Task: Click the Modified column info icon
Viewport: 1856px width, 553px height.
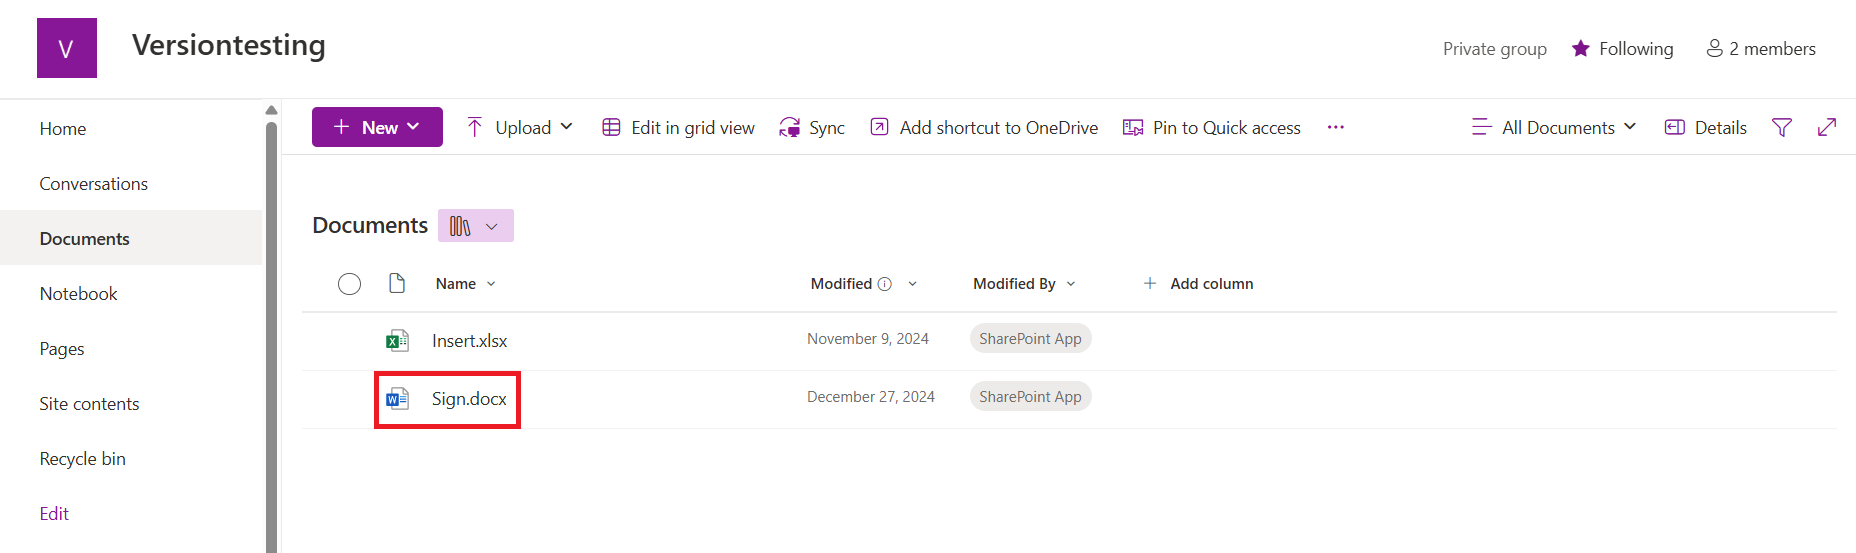Action: [x=885, y=284]
